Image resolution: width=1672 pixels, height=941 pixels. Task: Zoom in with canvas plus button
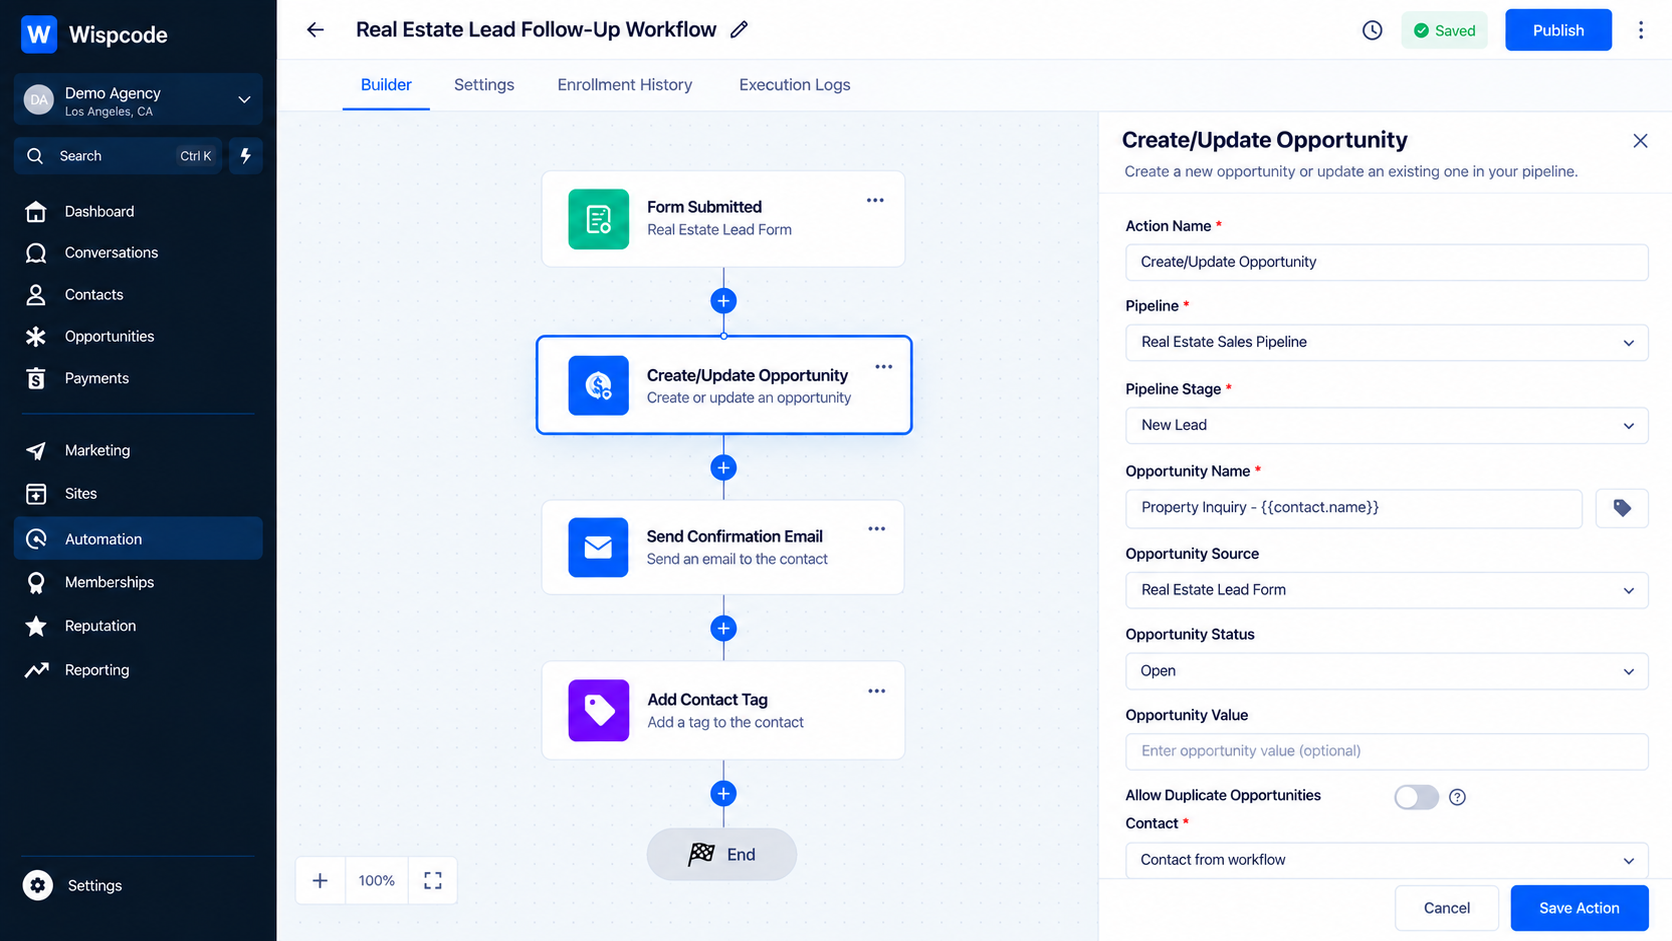[x=320, y=881]
